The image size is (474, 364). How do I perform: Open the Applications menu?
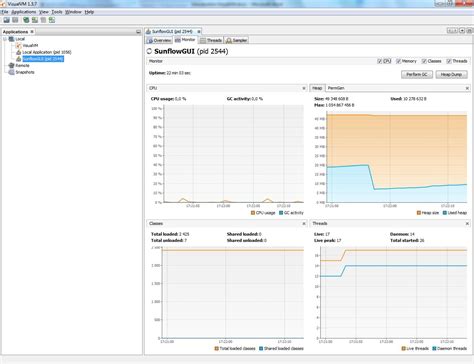24,12
